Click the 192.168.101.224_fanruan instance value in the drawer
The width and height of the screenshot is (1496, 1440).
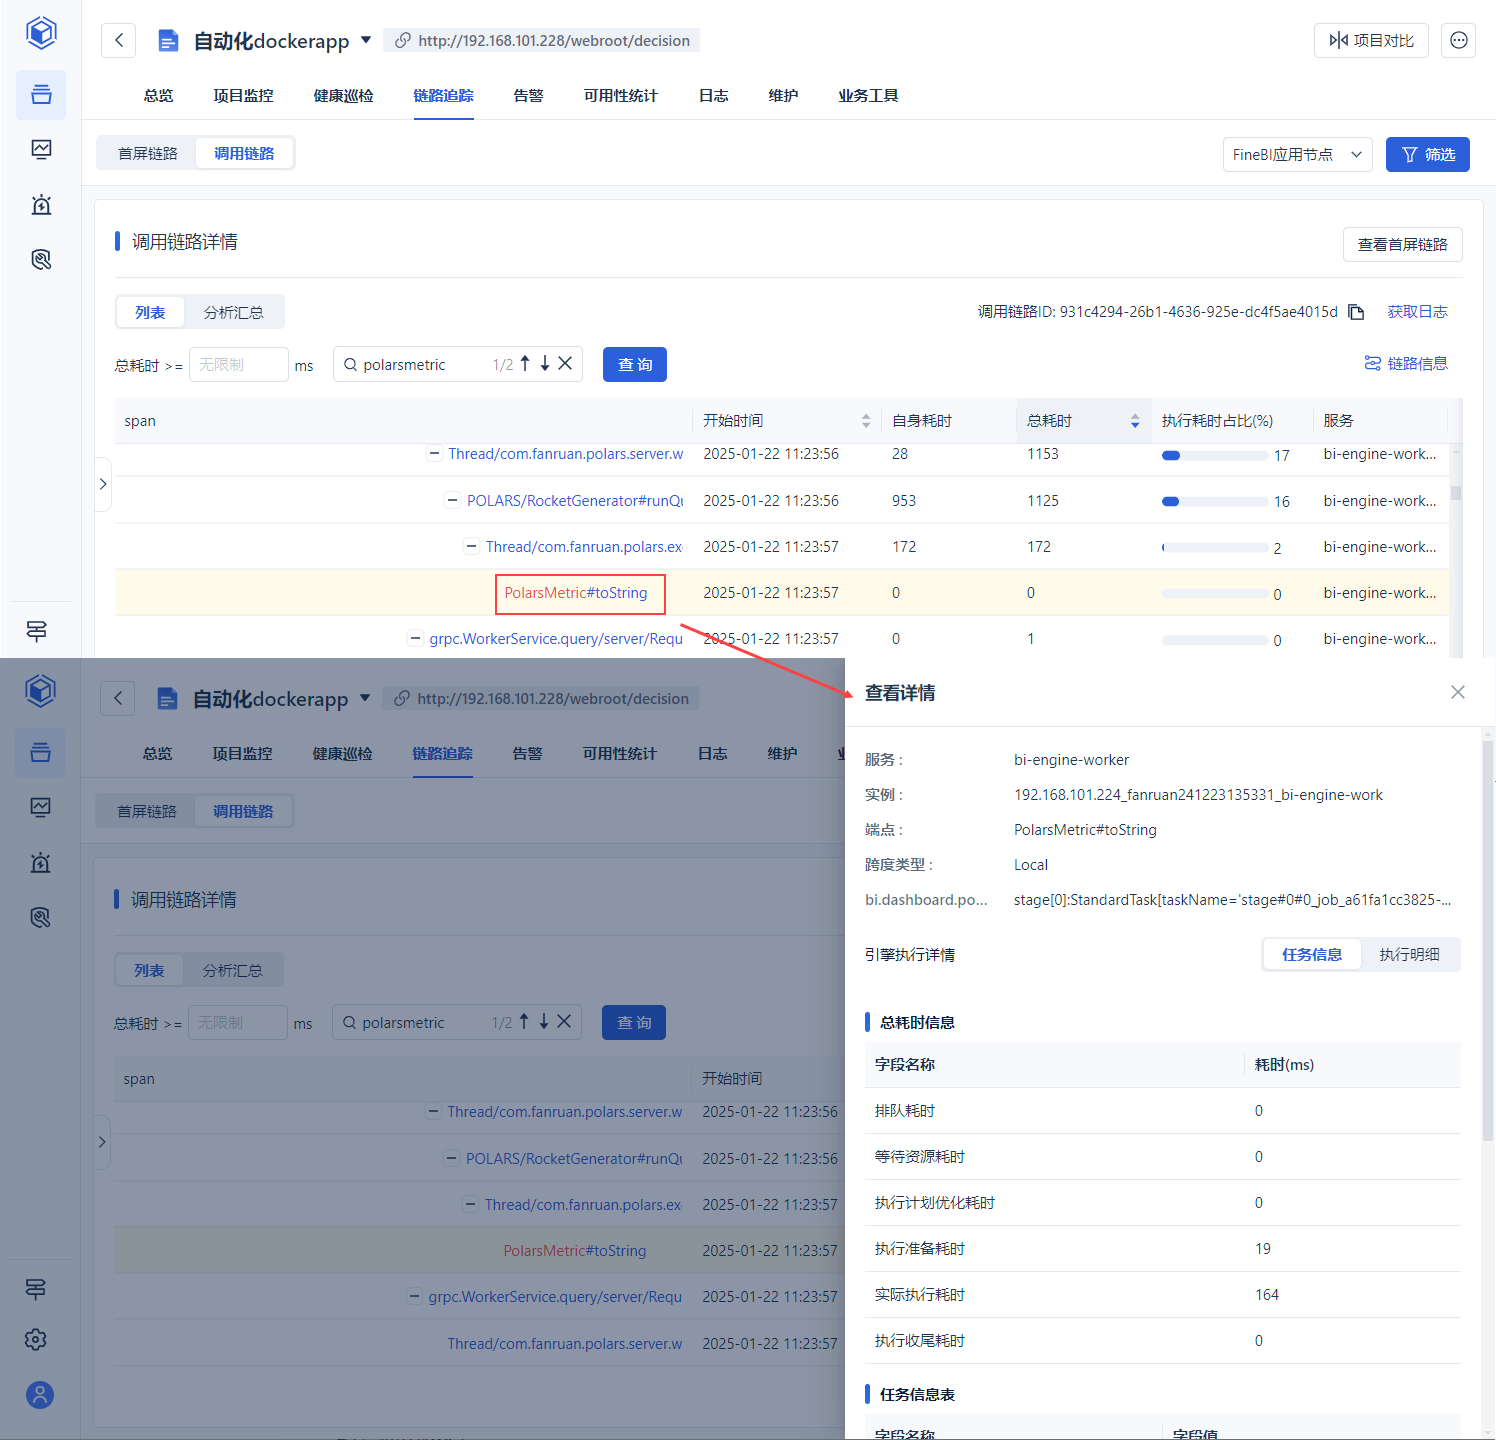tap(1198, 795)
